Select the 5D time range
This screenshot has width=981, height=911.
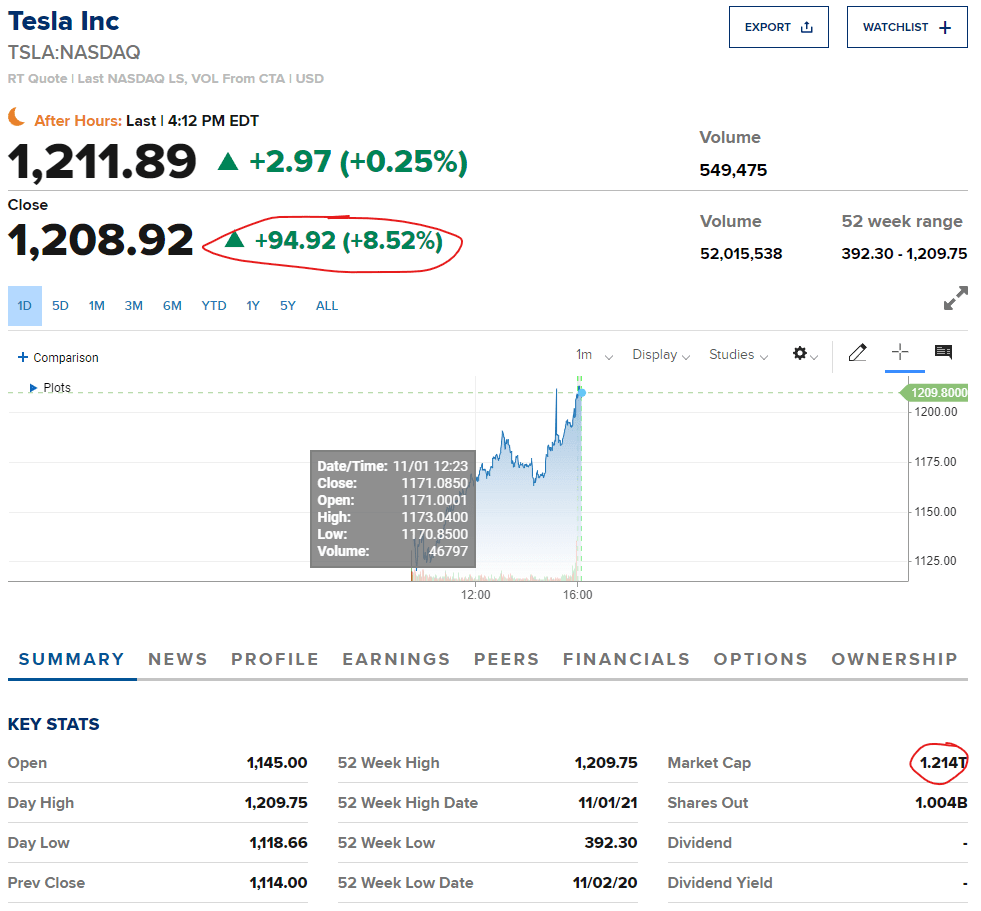[60, 305]
